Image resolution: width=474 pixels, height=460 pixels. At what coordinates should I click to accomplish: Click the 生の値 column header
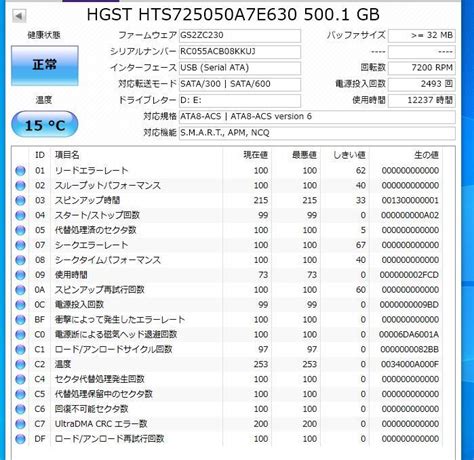click(426, 155)
